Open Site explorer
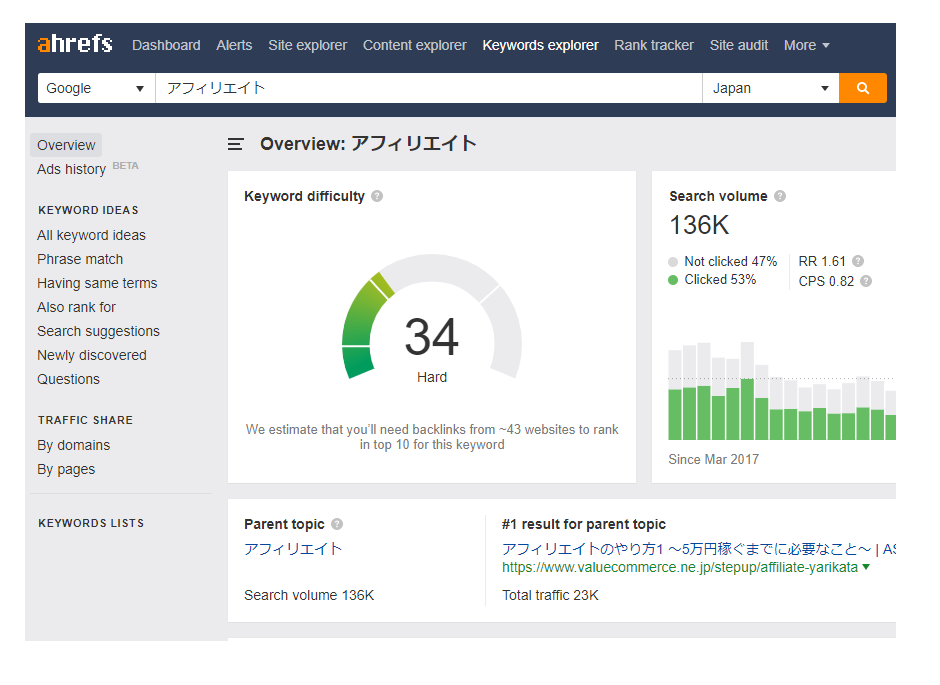The image size is (940, 685). coord(308,45)
